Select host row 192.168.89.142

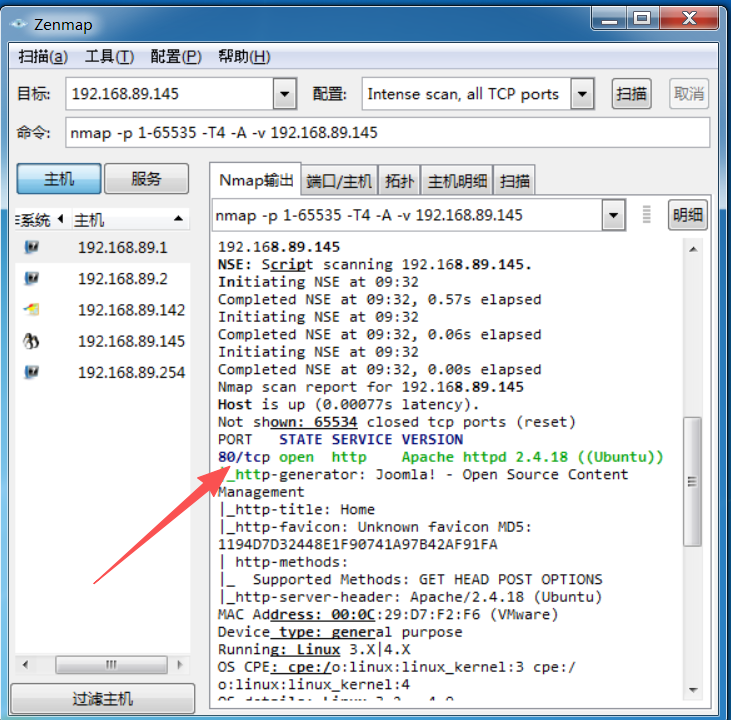(103, 310)
